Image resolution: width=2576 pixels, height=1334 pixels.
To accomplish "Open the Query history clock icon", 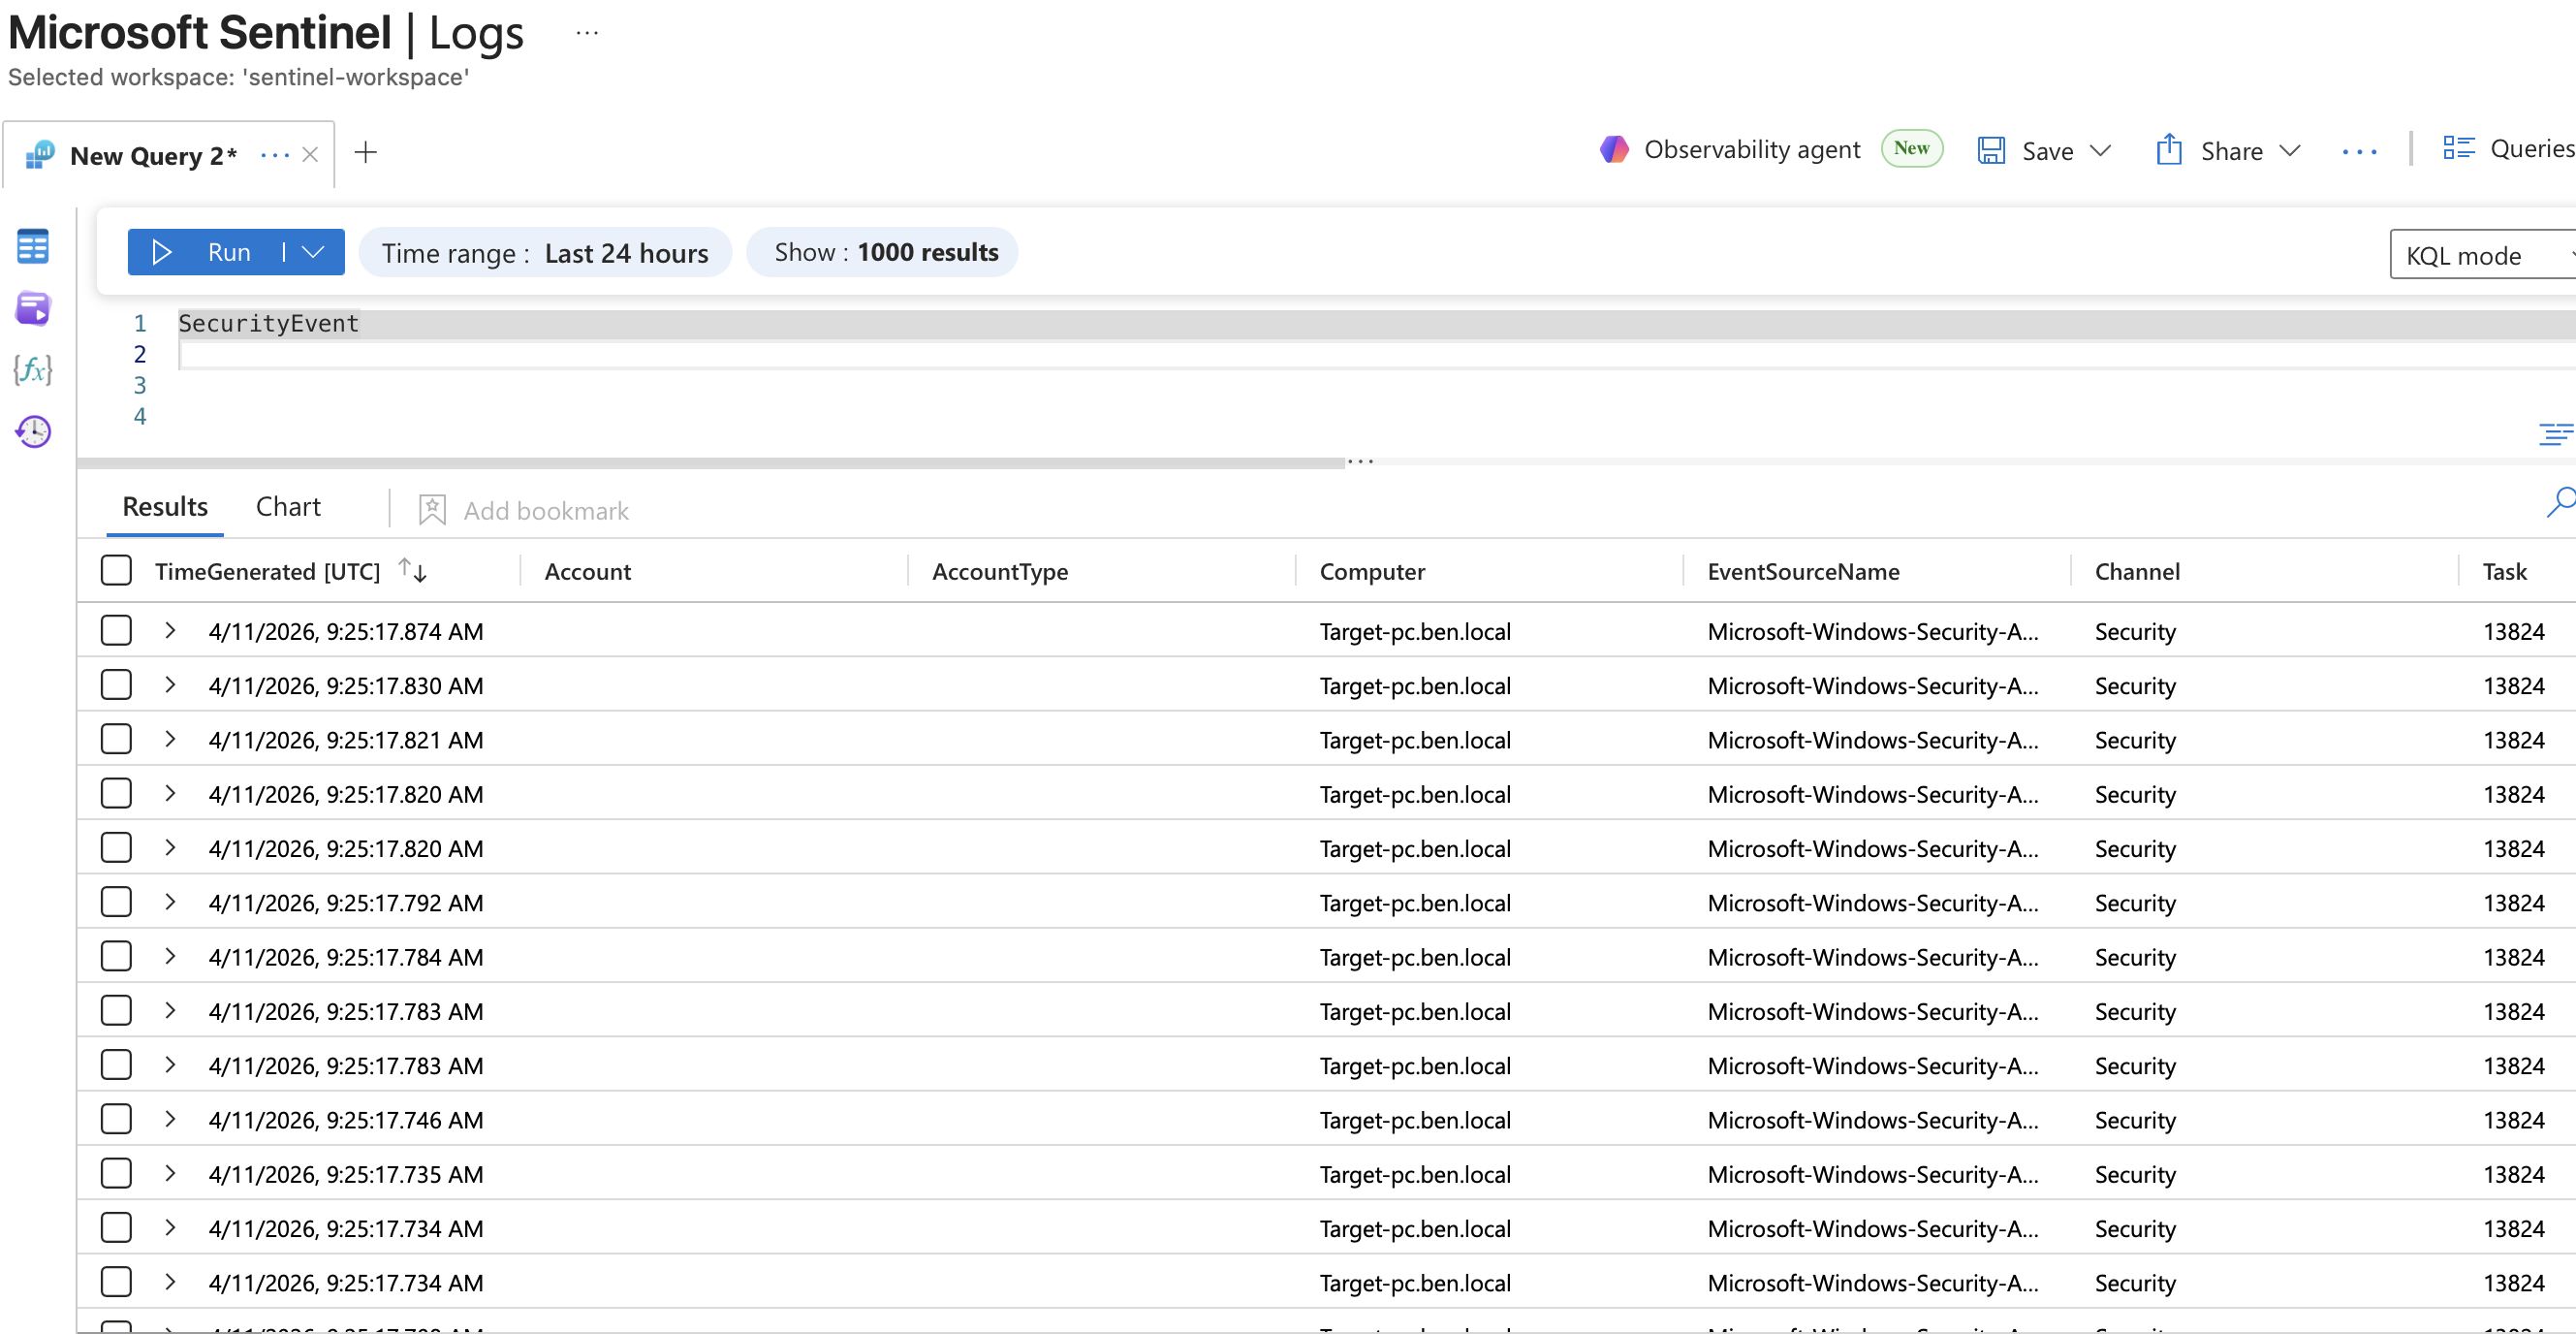I will (x=32, y=432).
